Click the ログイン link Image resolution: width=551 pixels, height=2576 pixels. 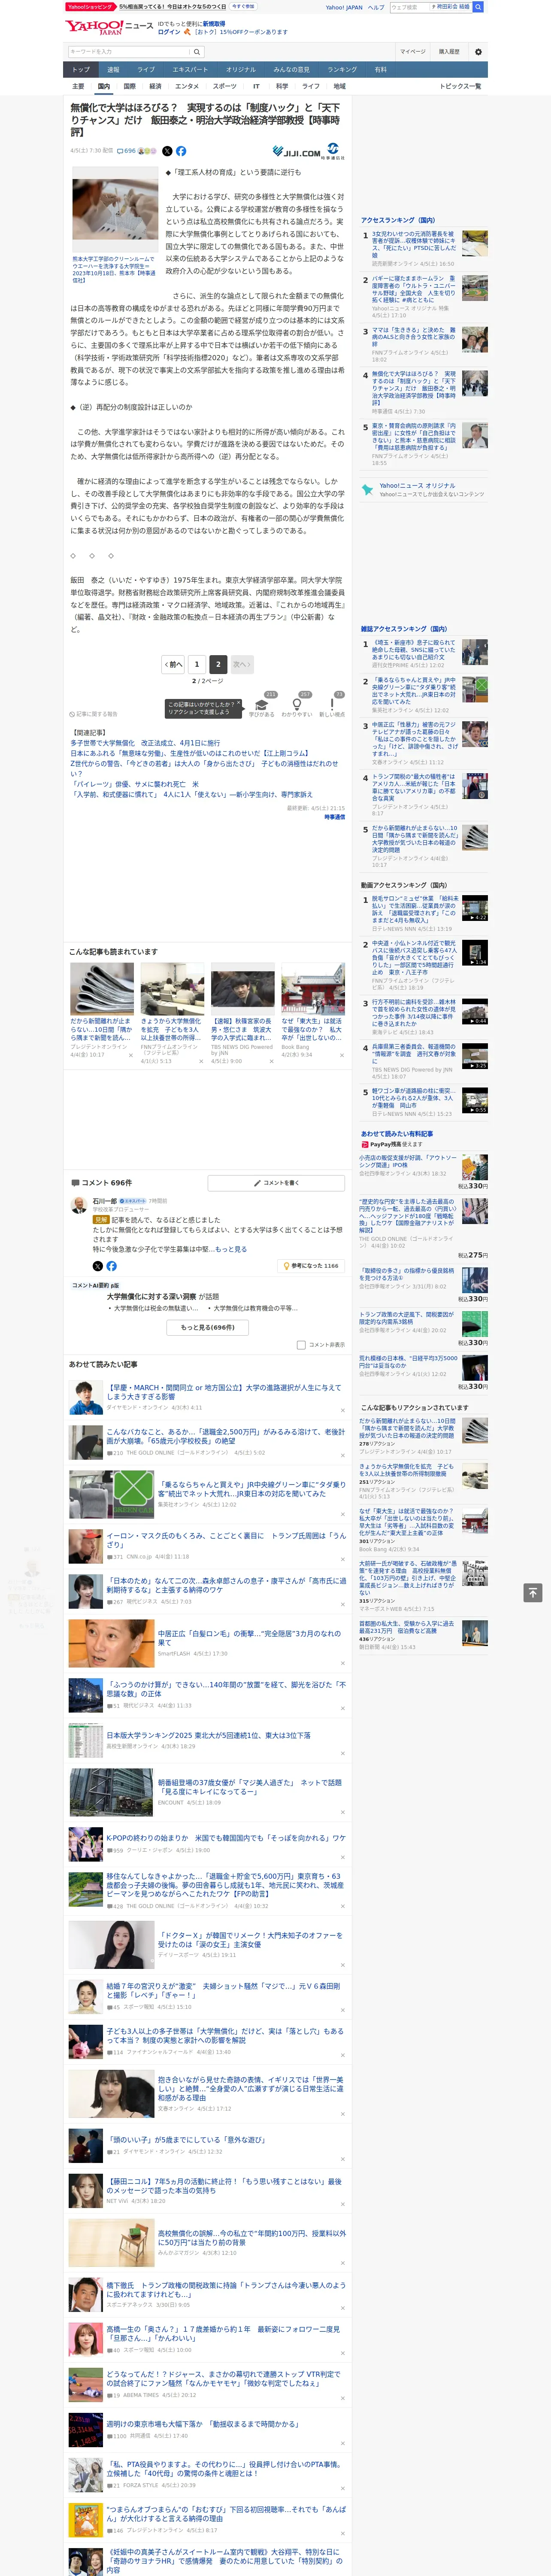tap(169, 32)
